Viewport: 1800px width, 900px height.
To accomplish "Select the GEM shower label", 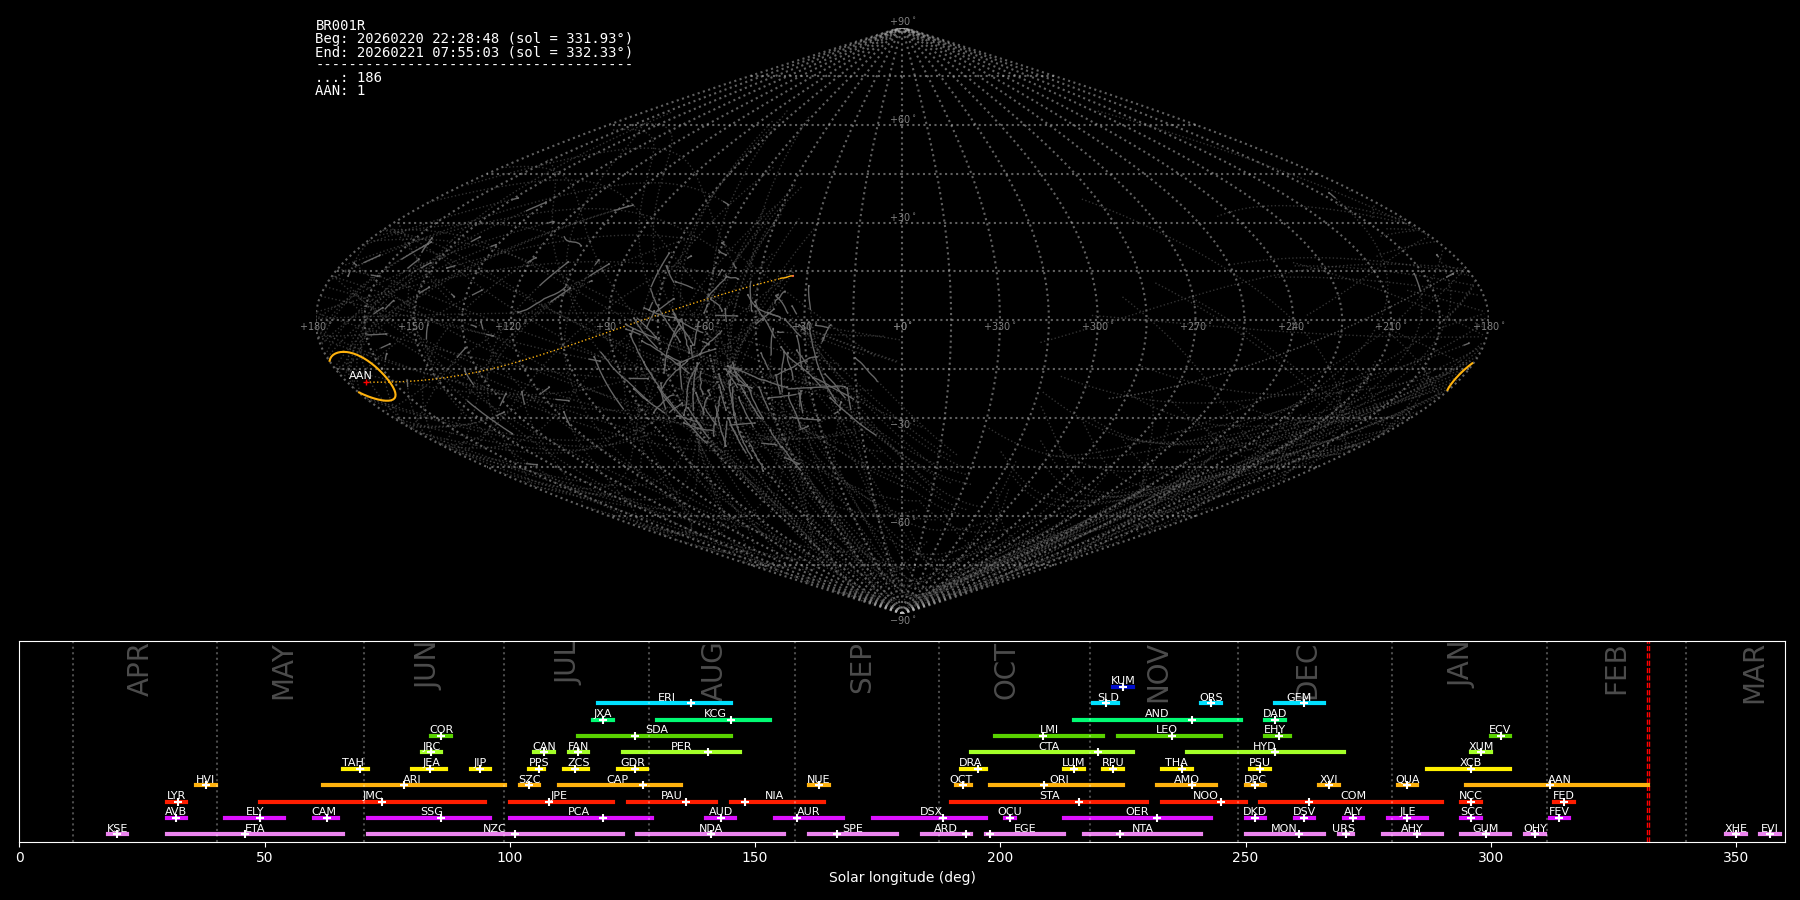I will coord(1299,698).
